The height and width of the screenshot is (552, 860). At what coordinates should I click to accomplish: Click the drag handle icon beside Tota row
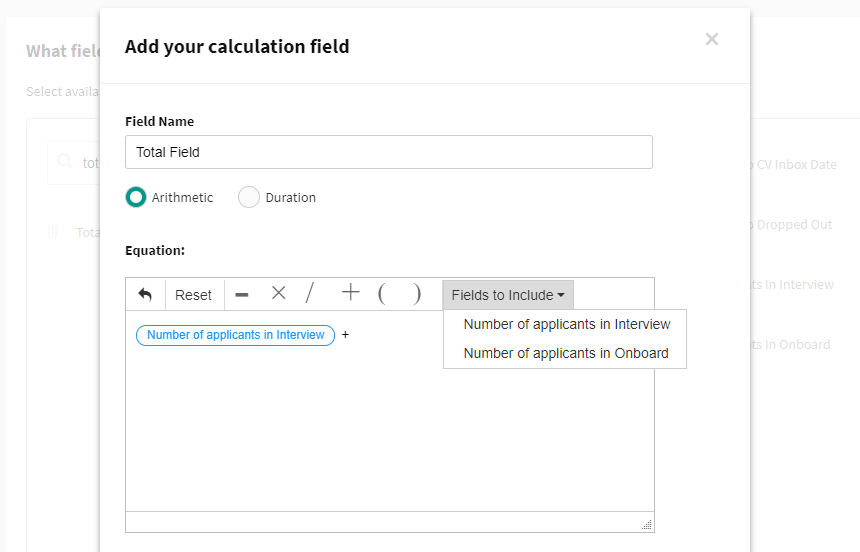point(53,232)
